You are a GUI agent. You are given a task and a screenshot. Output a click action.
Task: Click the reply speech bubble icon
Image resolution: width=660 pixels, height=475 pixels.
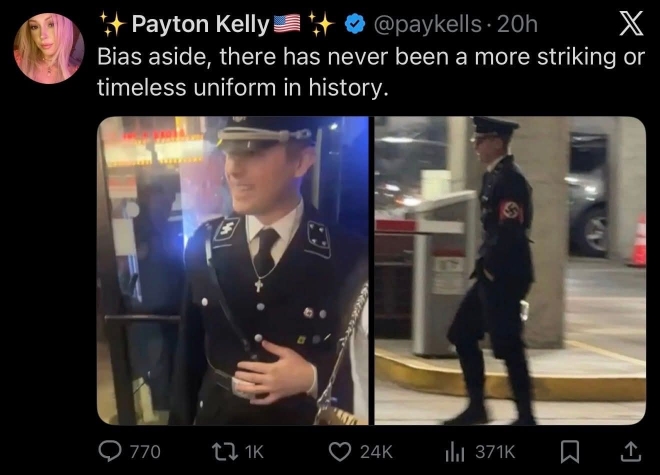click(x=110, y=451)
